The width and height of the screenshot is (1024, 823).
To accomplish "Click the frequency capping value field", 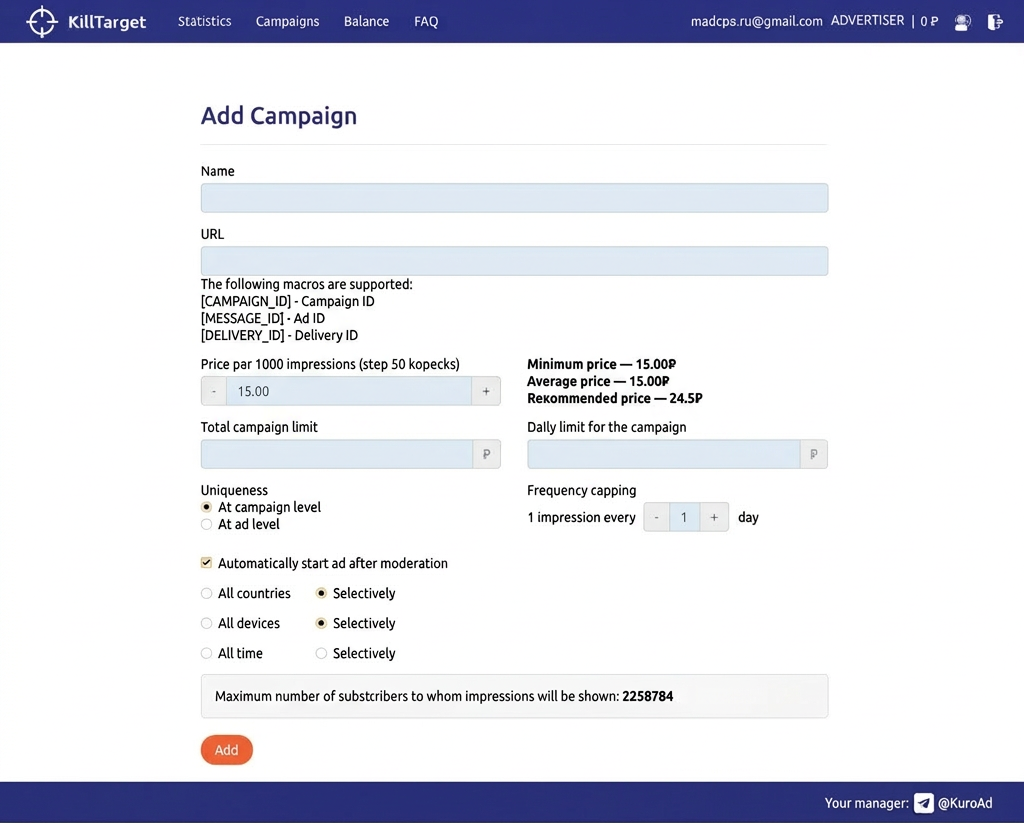I will (x=684, y=517).
